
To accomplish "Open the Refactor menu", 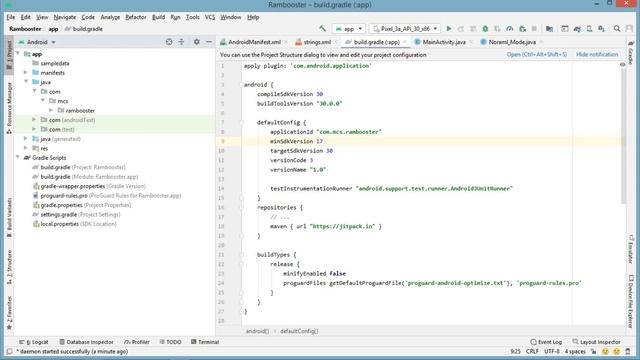I will click(x=136, y=17).
